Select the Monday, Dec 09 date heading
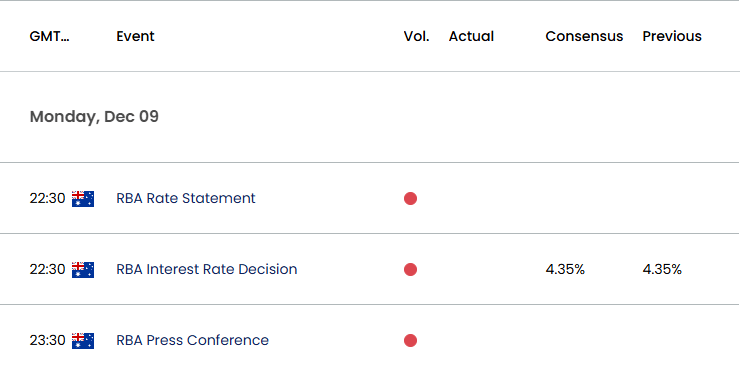 94,117
